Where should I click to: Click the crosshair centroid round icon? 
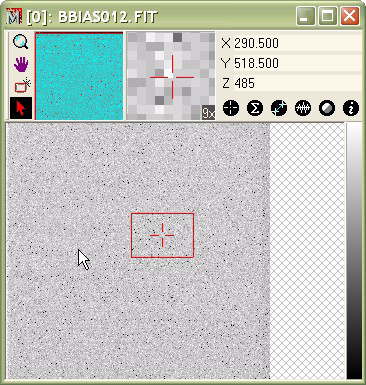tap(231, 108)
